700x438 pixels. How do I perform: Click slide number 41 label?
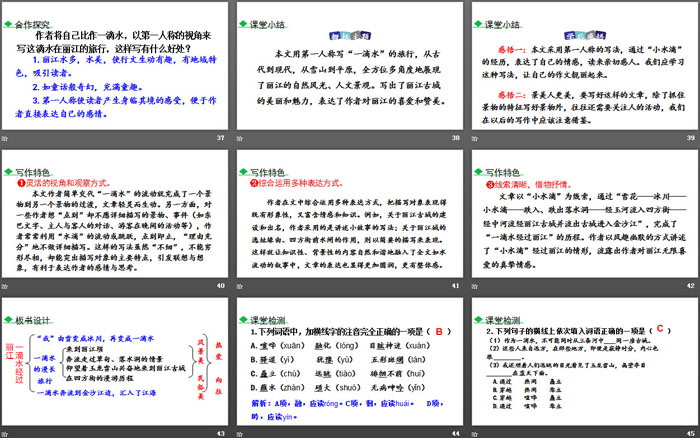click(x=456, y=285)
